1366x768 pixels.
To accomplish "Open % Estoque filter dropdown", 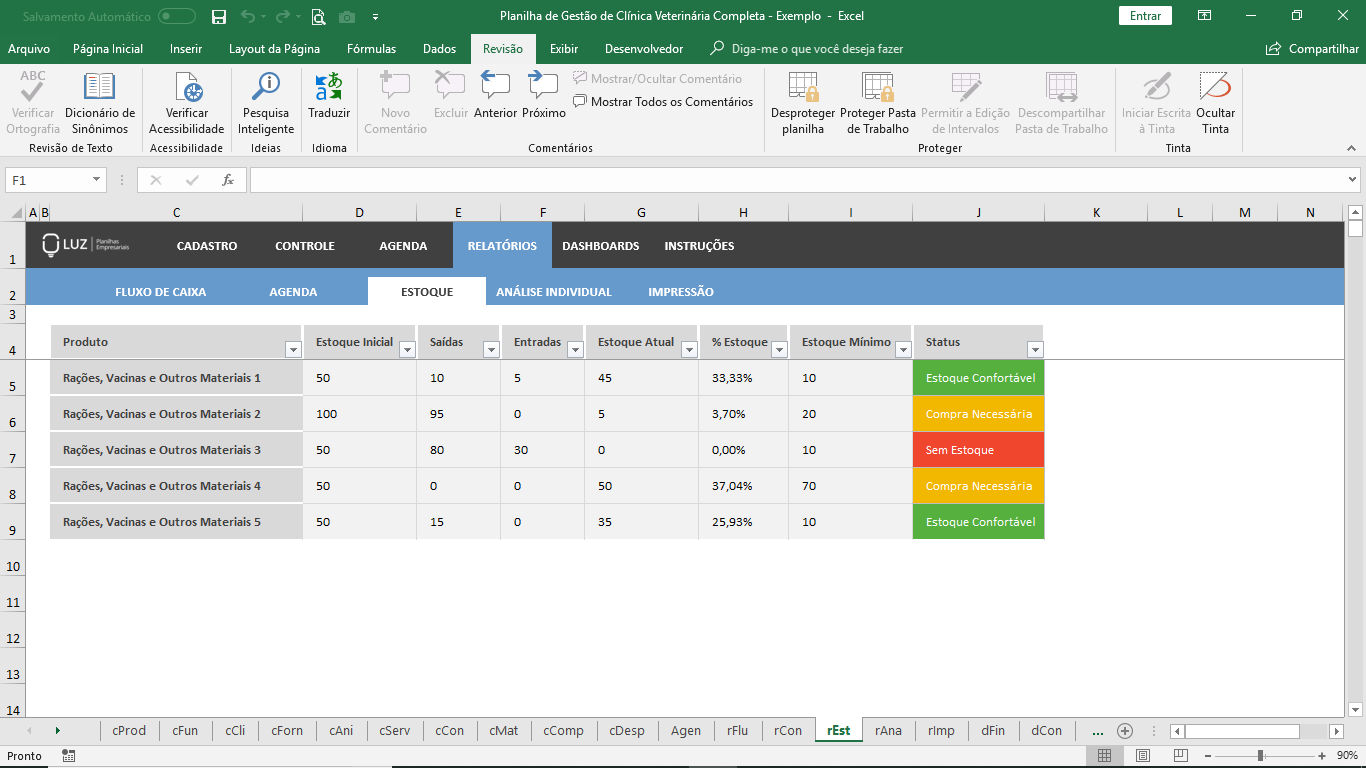I will 779,349.
